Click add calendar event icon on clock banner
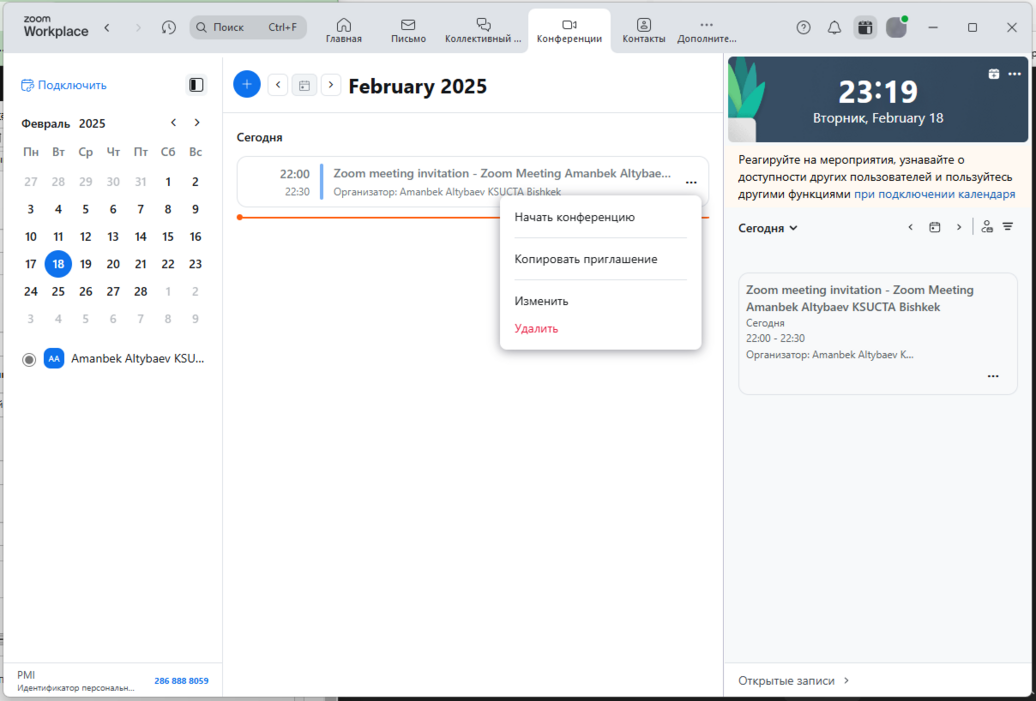The width and height of the screenshot is (1036, 701). pyautogui.click(x=993, y=74)
